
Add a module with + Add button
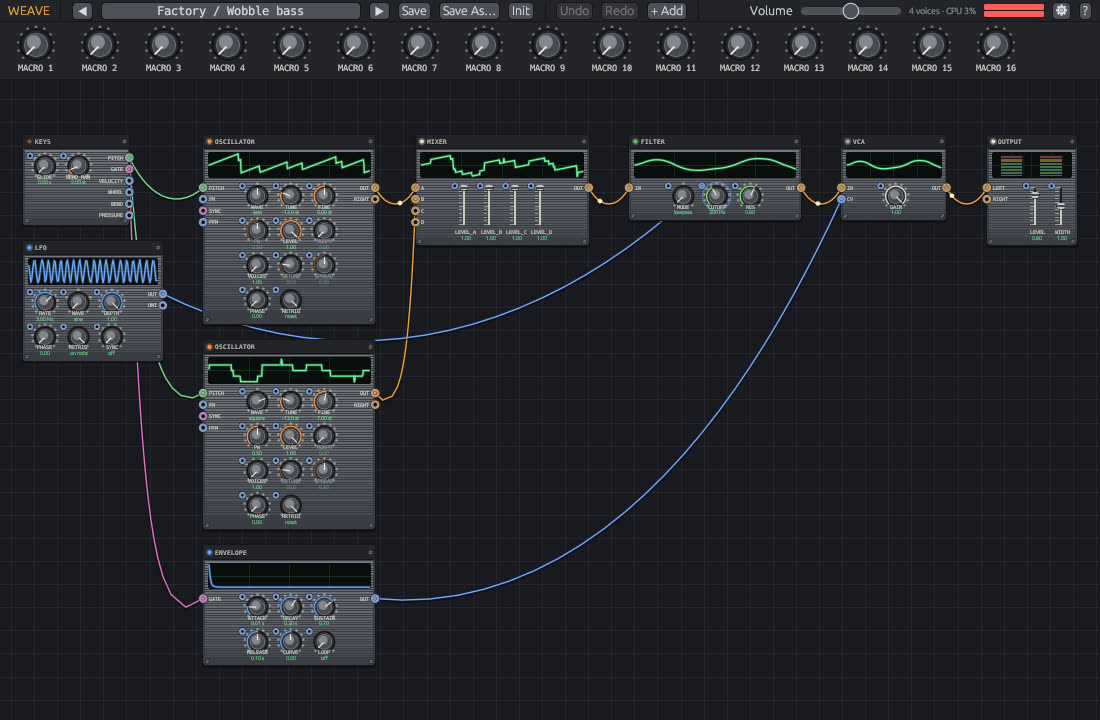(x=666, y=11)
